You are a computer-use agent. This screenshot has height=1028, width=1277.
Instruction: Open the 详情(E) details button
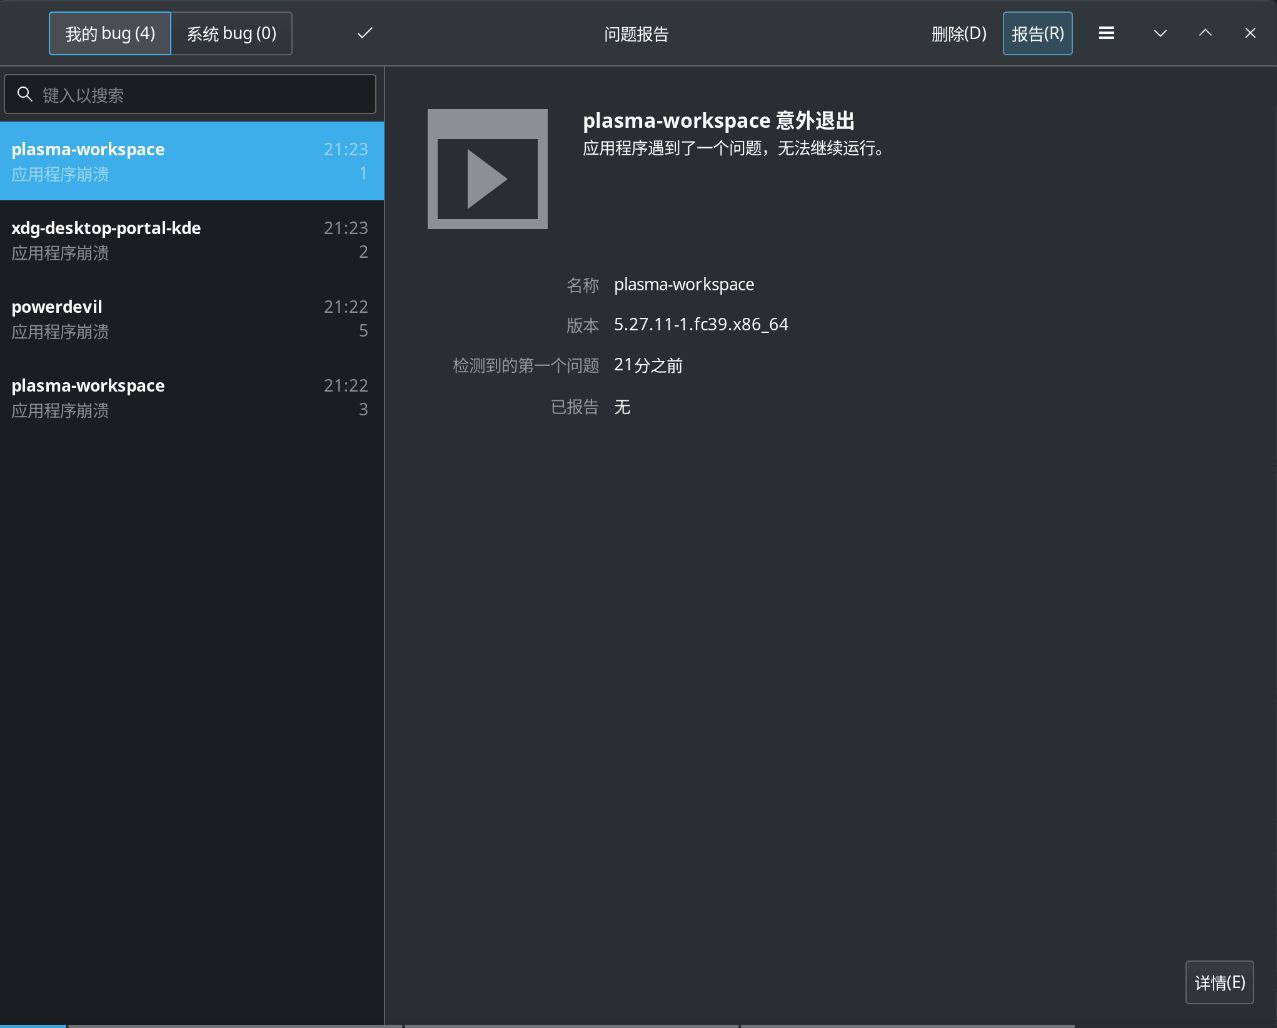1219,982
